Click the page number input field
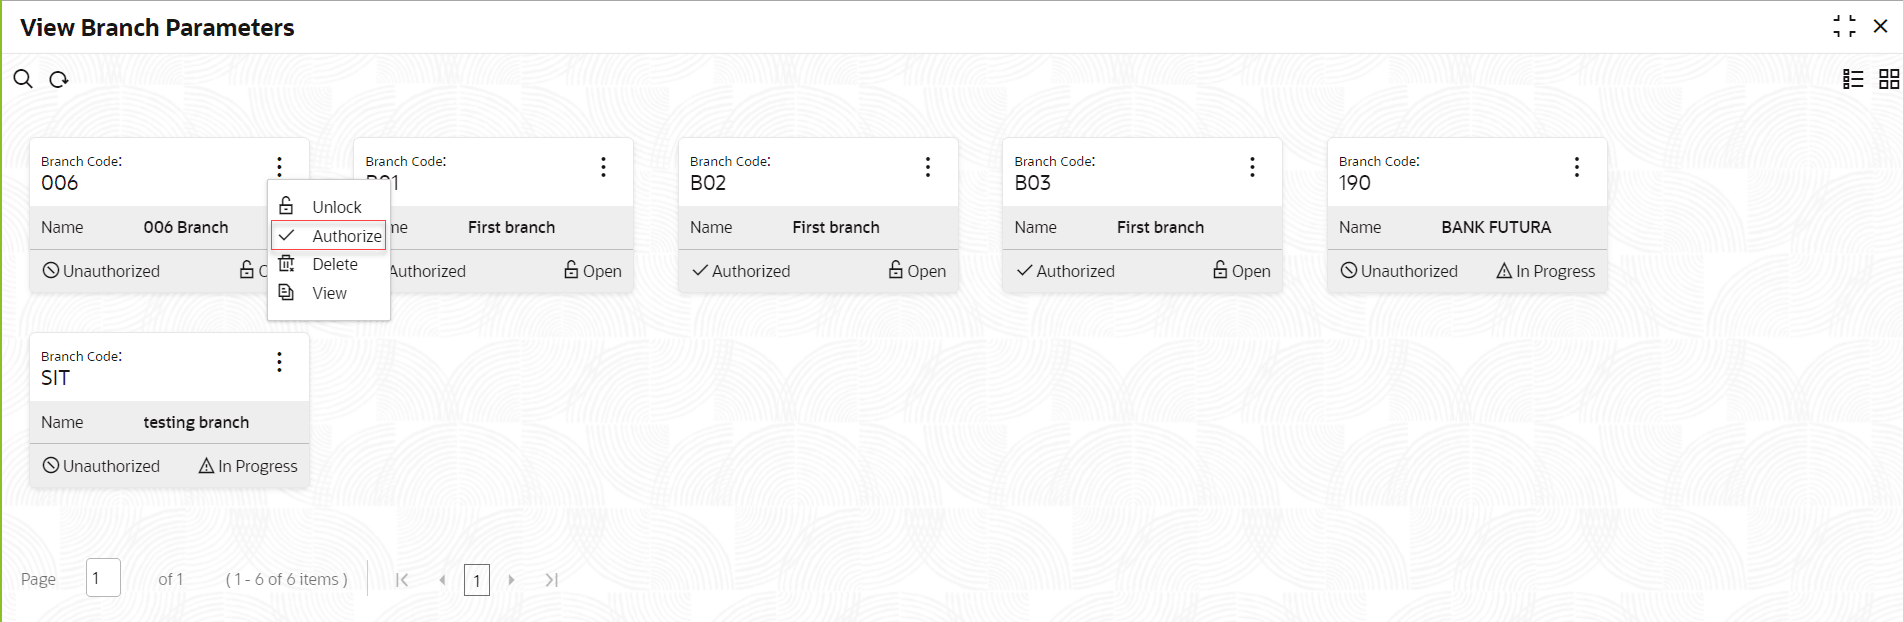The width and height of the screenshot is (1903, 622). pos(103,578)
